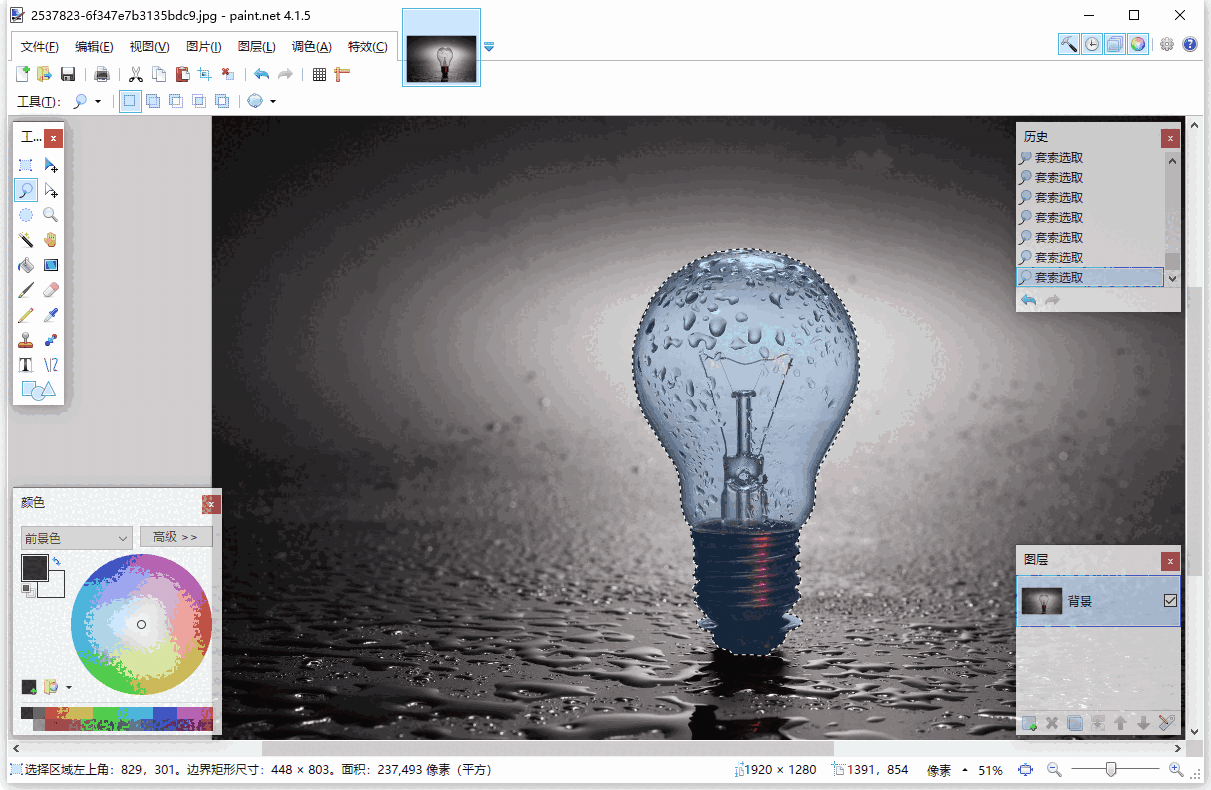This screenshot has height=790, width=1211.
Task: Select the Eraser tool
Action: tap(50, 289)
